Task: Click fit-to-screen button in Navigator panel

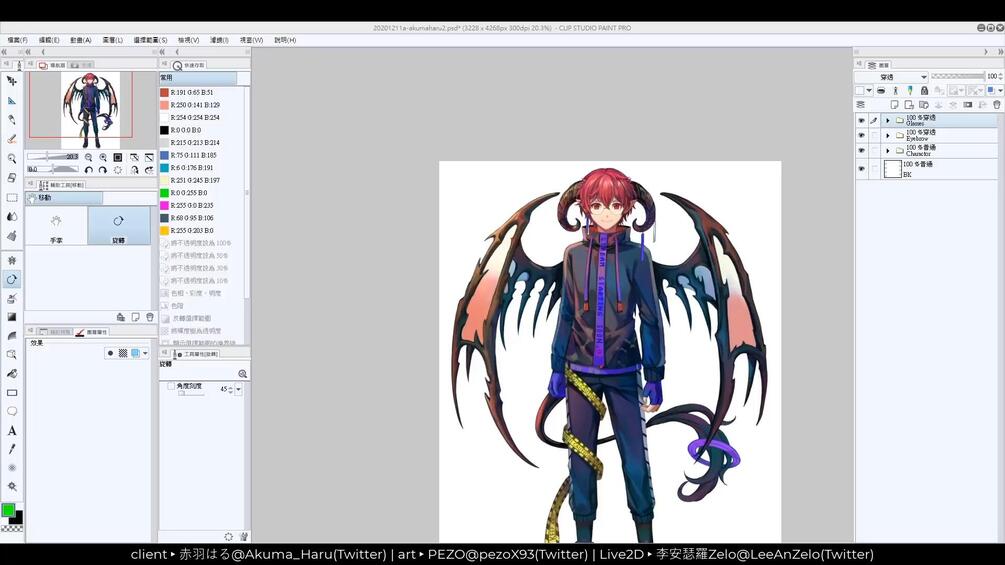Action: pyautogui.click(x=118, y=157)
